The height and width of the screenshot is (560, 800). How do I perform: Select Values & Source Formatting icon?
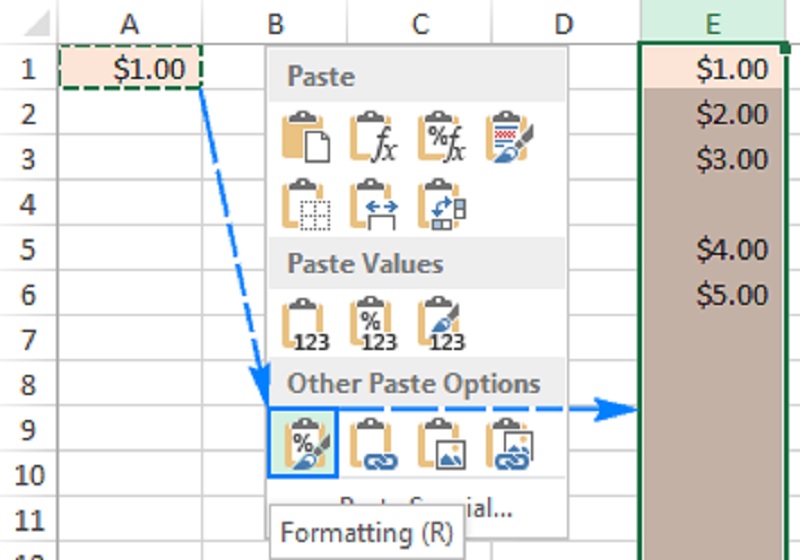441,324
